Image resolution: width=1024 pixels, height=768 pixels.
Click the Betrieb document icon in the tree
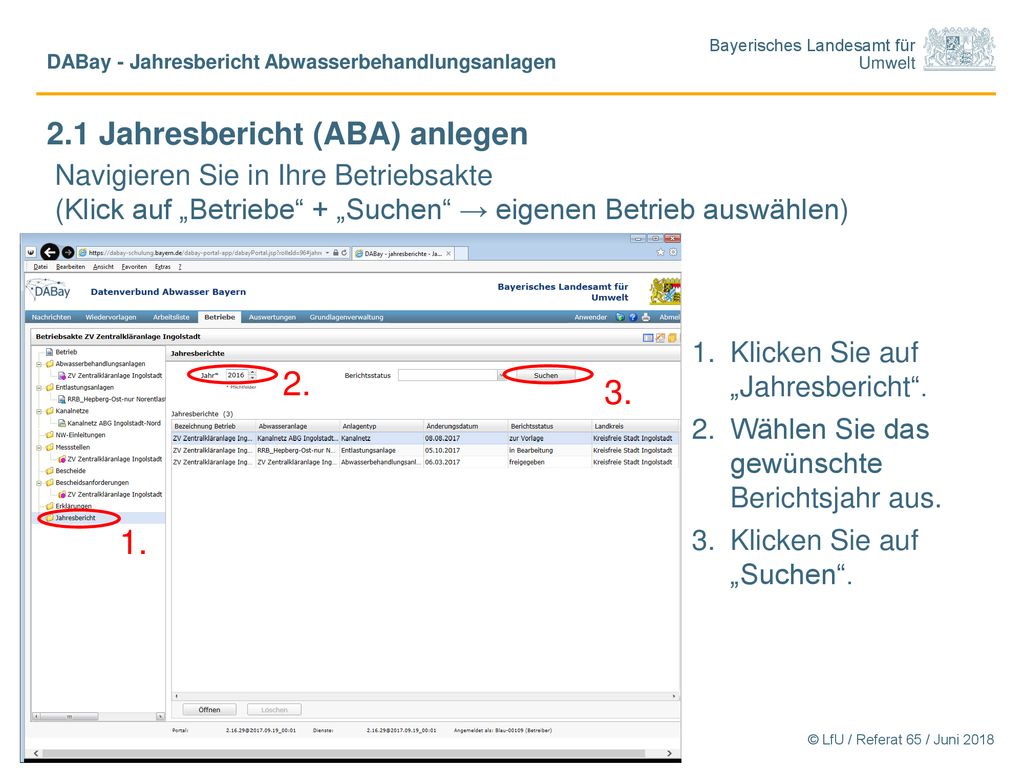(x=50, y=352)
